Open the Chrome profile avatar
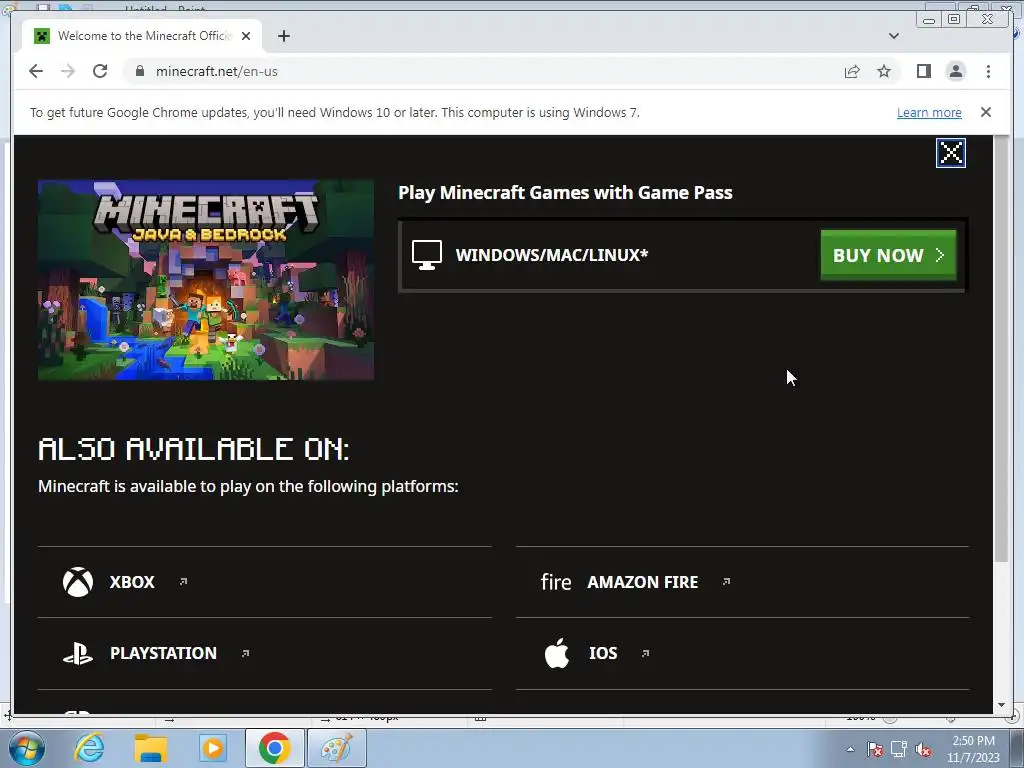Image resolution: width=1024 pixels, height=768 pixels. pos(955,71)
